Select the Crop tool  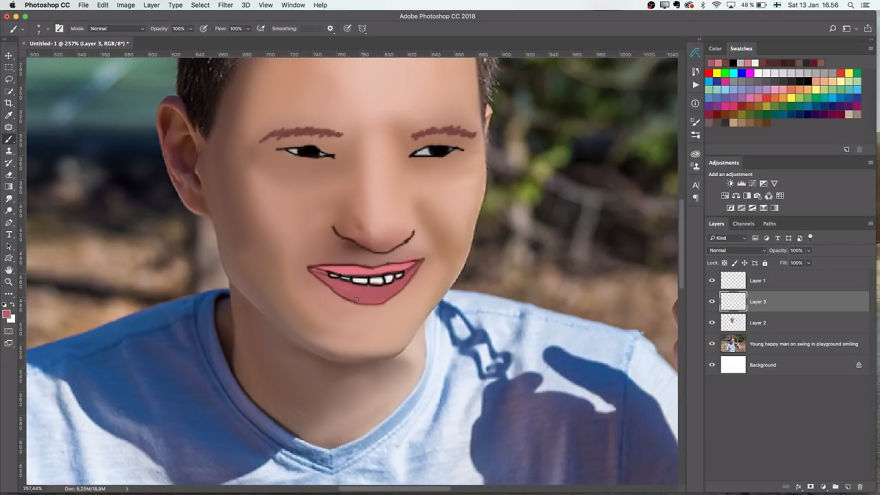(x=9, y=103)
